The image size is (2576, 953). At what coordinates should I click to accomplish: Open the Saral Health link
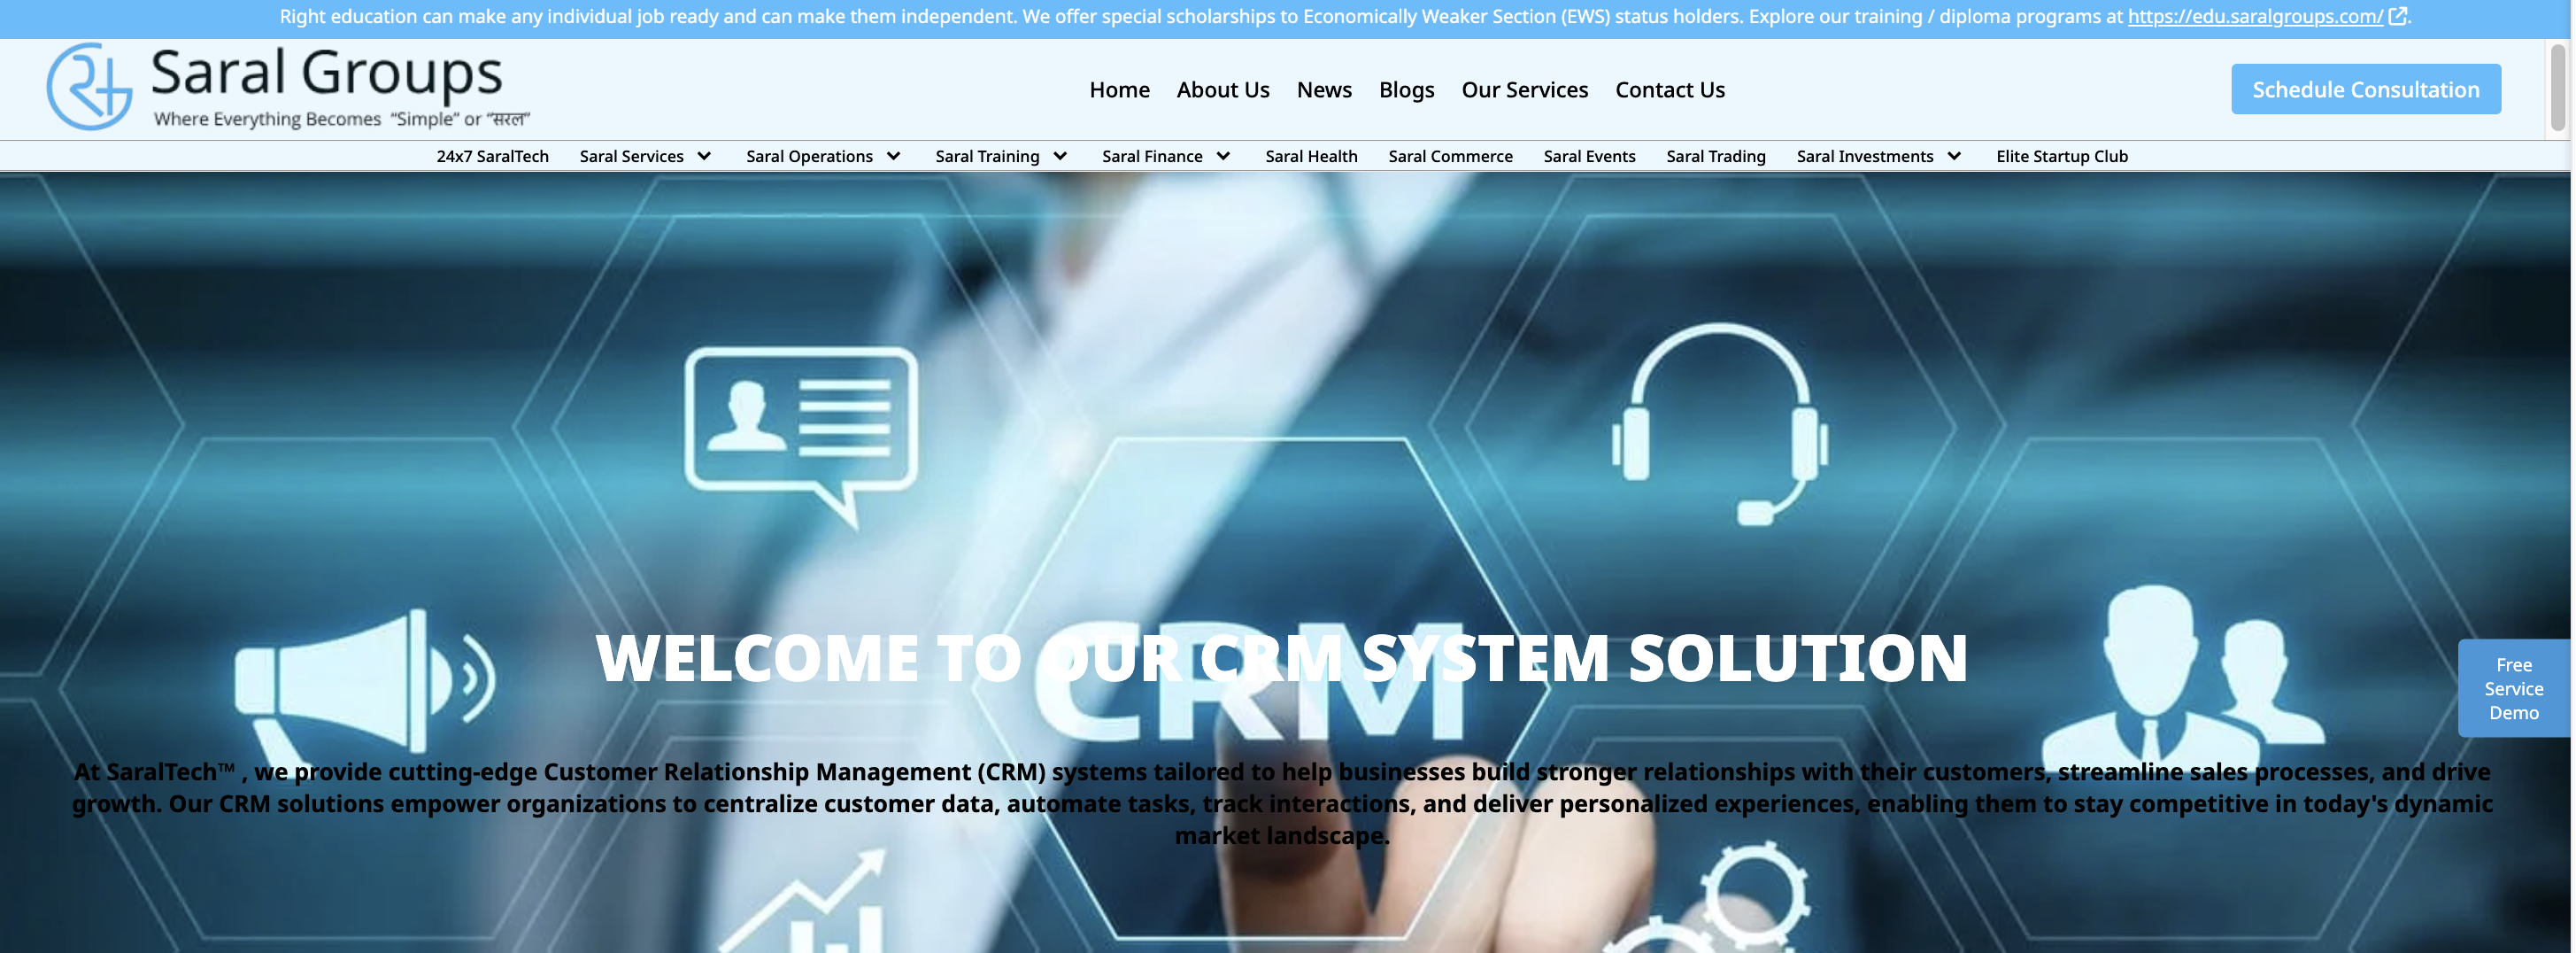tap(1311, 156)
